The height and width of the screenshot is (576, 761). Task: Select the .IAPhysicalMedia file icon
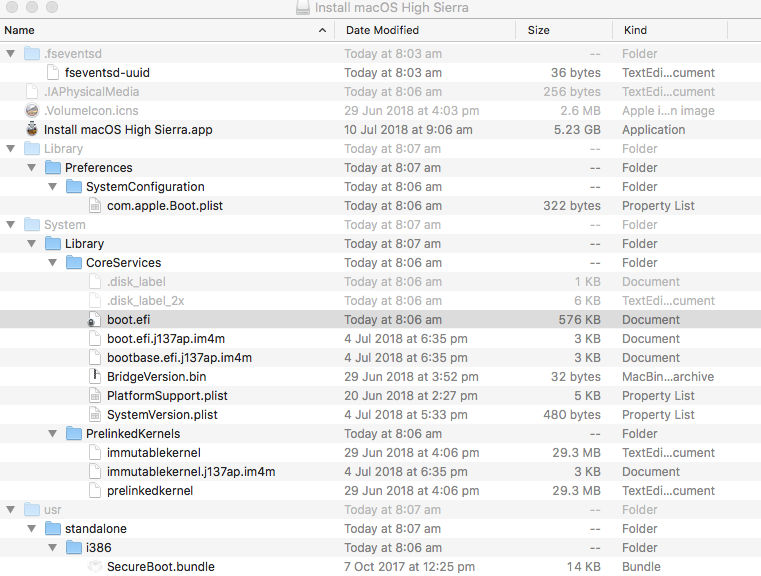[x=32, y=91]
